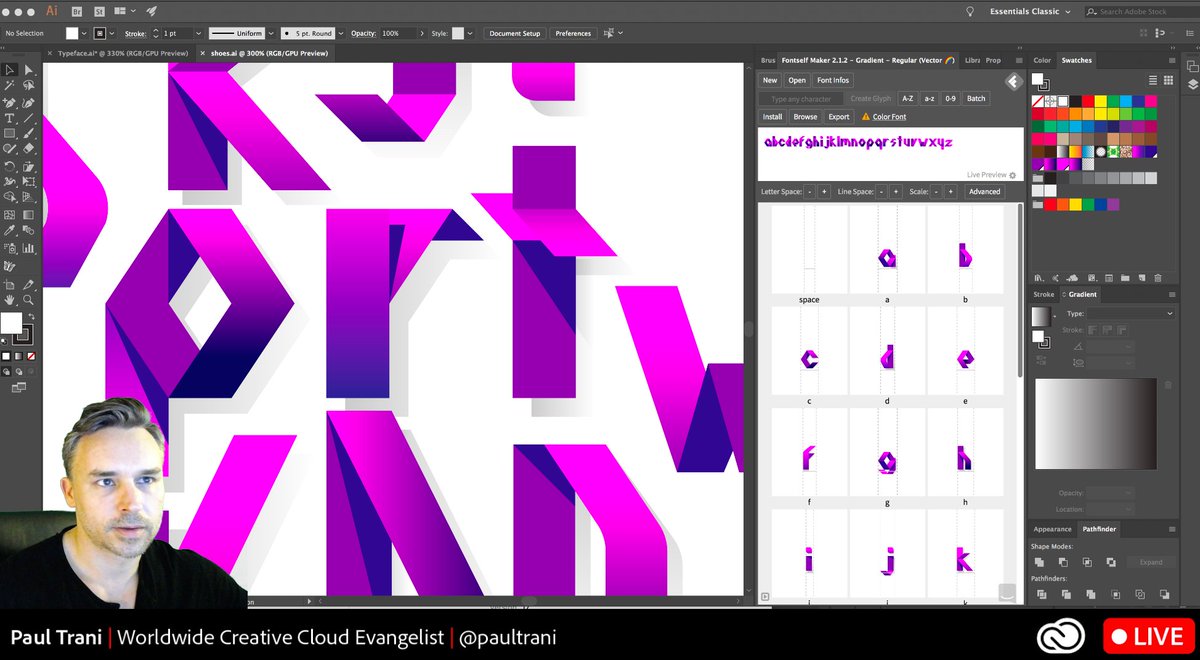Click the Preferences button

pyautogui.click(x=573, y=33)
